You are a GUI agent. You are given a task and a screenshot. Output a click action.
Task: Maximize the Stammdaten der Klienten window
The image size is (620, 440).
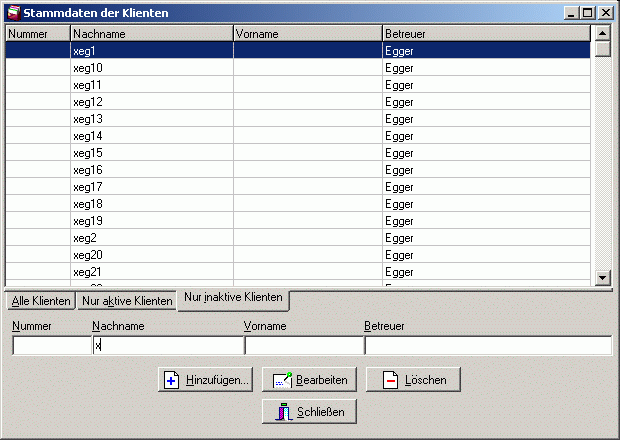[x=588, y=13]
